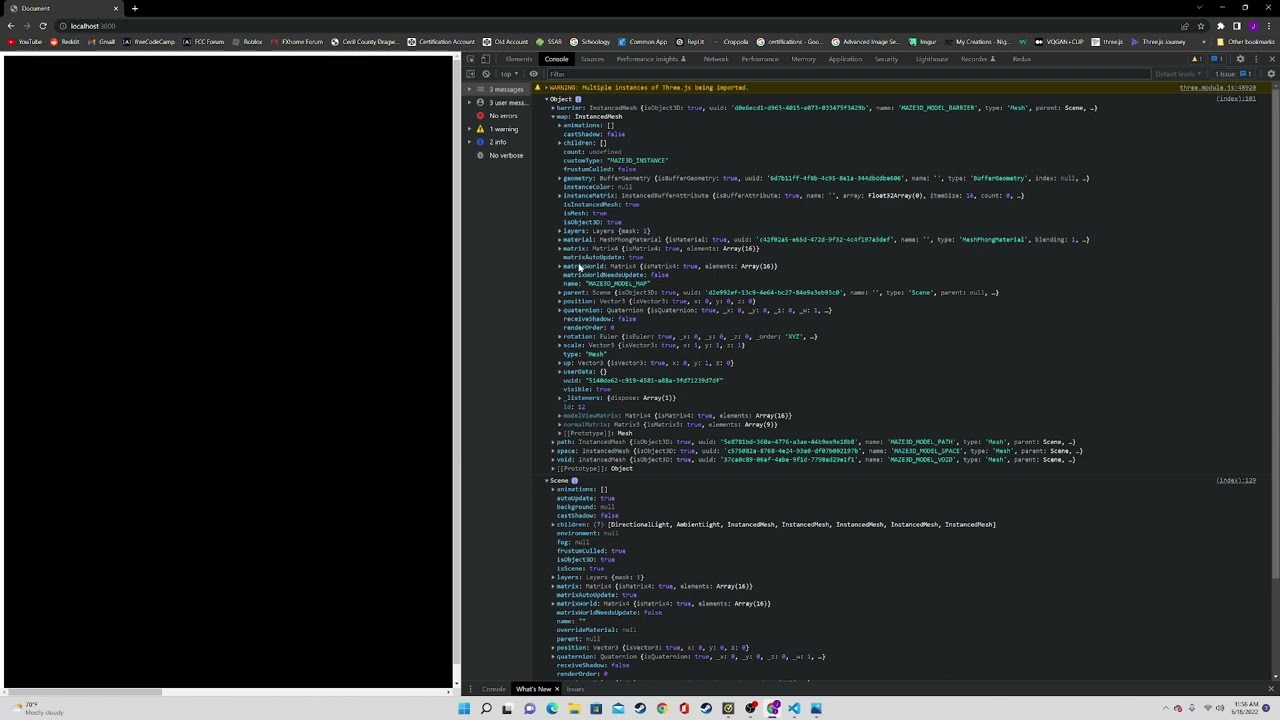
Task: Open the Network tab
Action: tap(716, 59)
